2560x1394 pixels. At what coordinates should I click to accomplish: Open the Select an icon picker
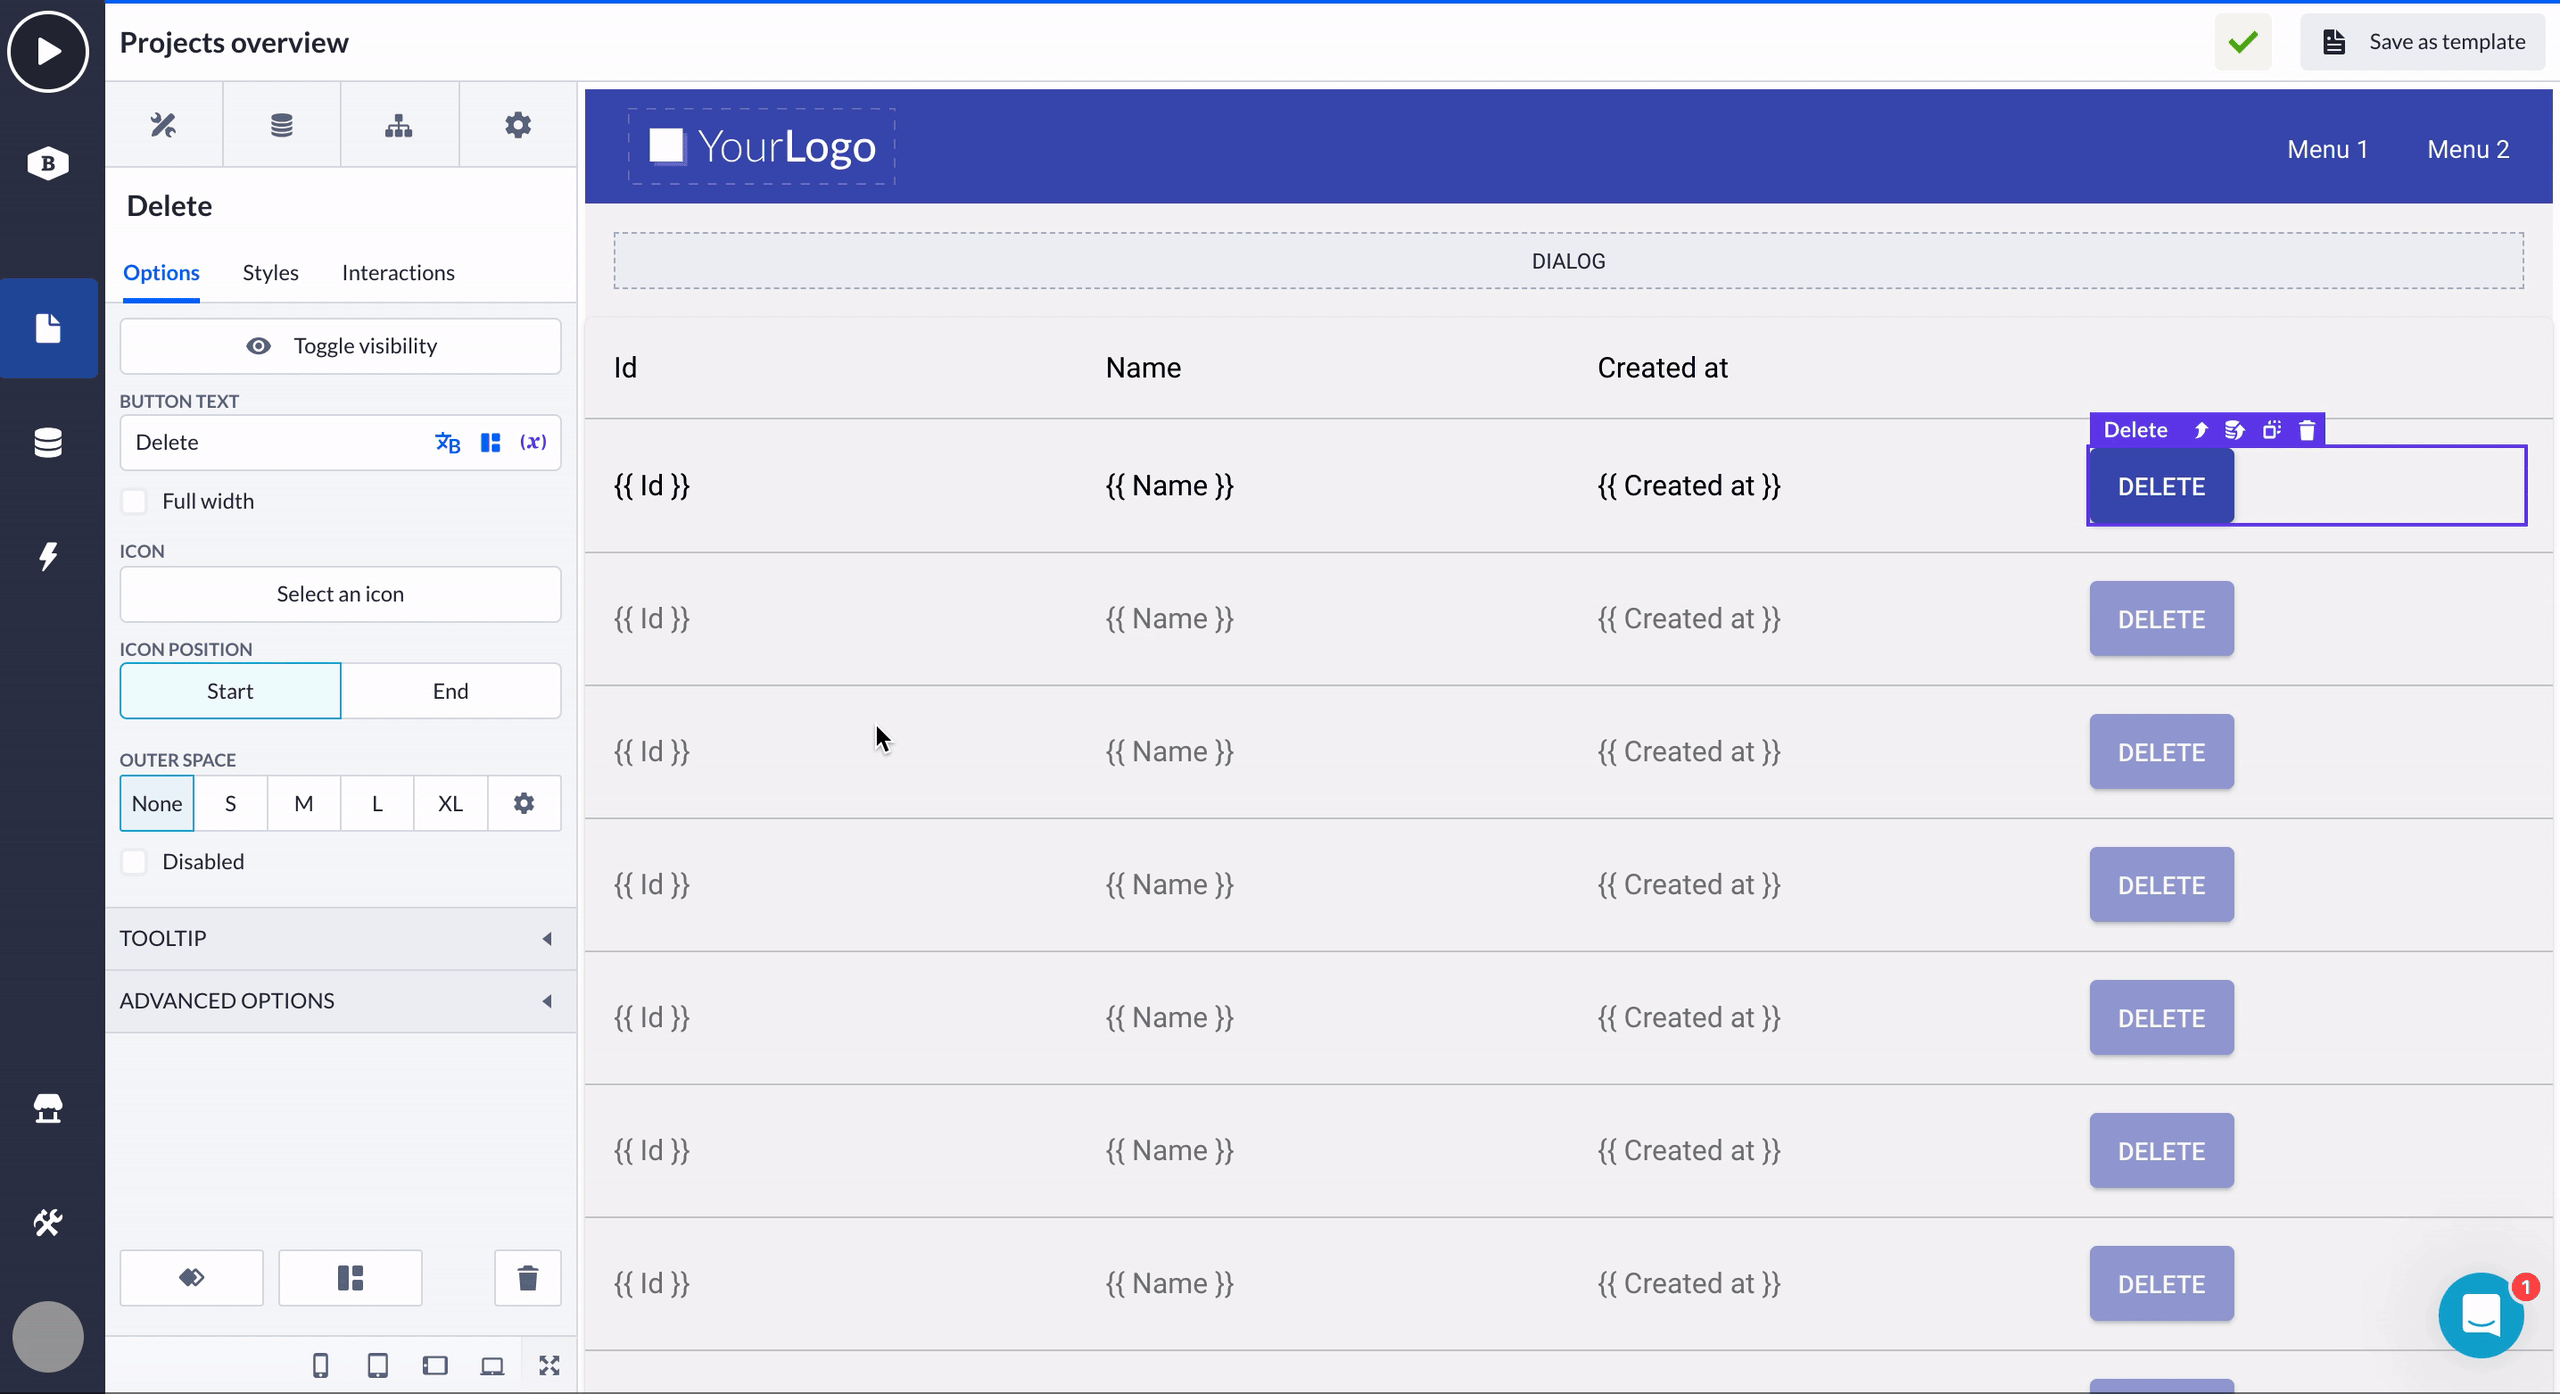(340, 594)
